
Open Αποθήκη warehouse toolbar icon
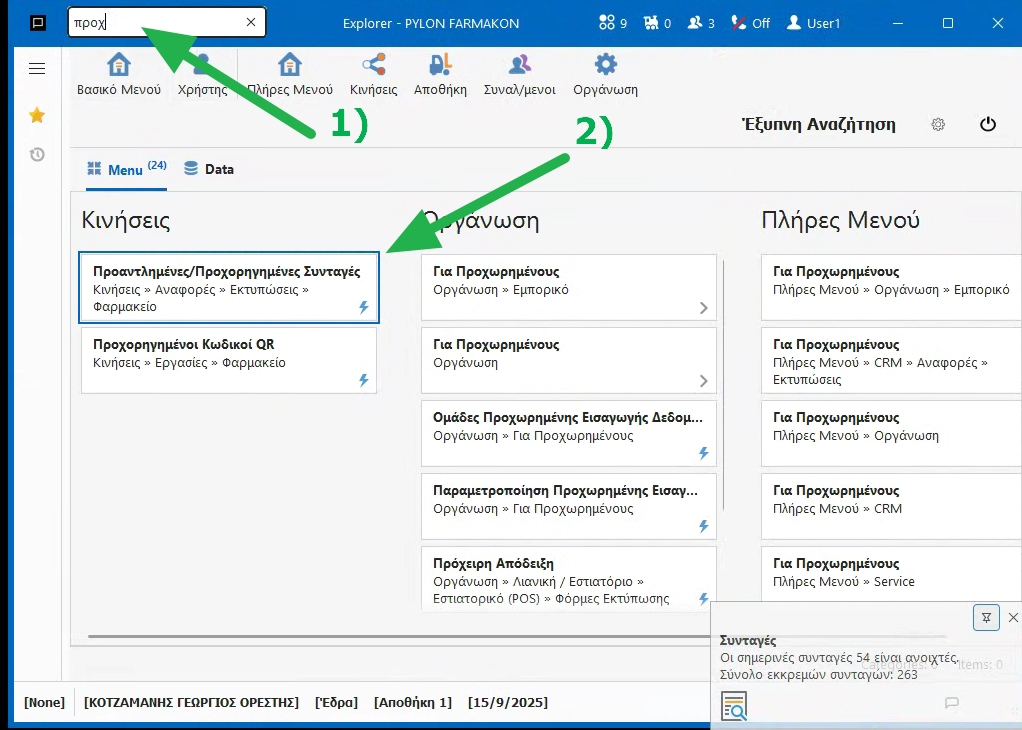point(440,66)
